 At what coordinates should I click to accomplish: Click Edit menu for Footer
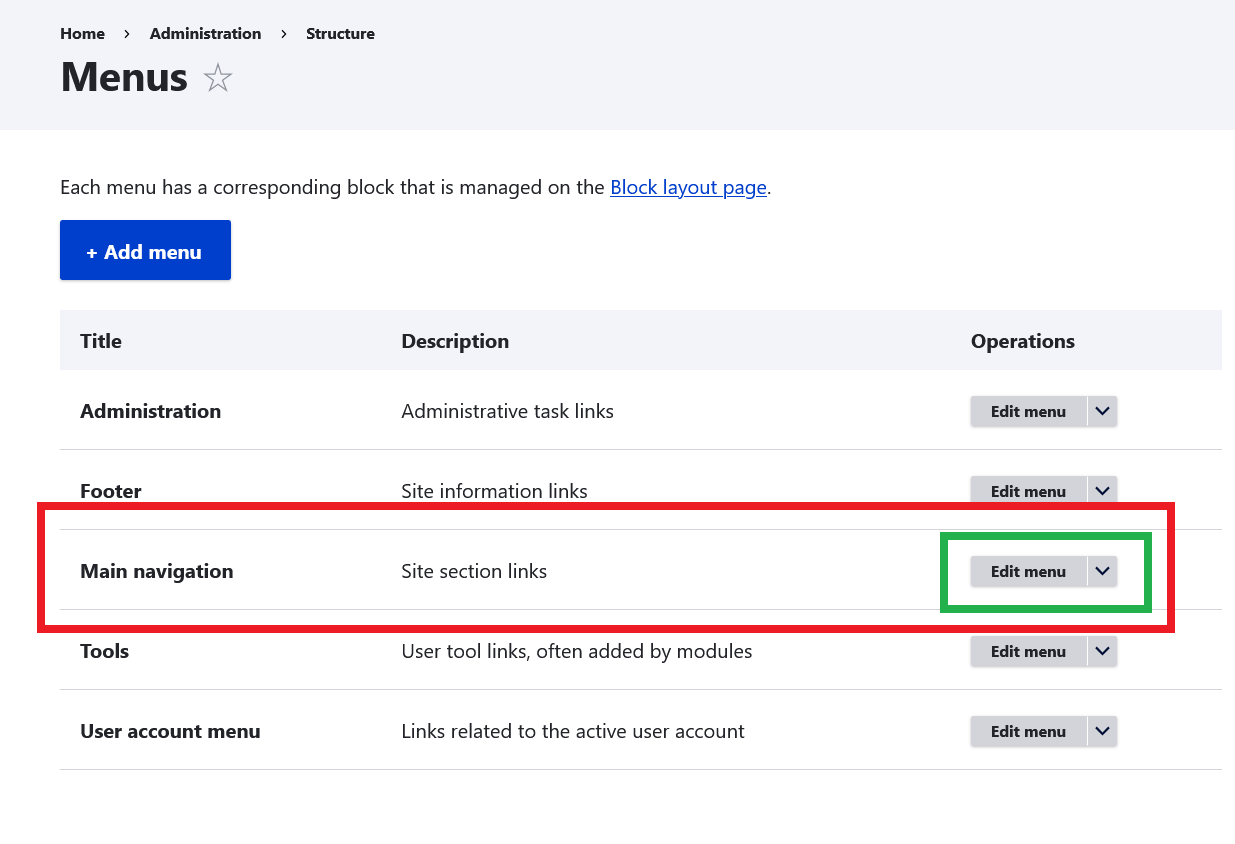coord(1027,491)
